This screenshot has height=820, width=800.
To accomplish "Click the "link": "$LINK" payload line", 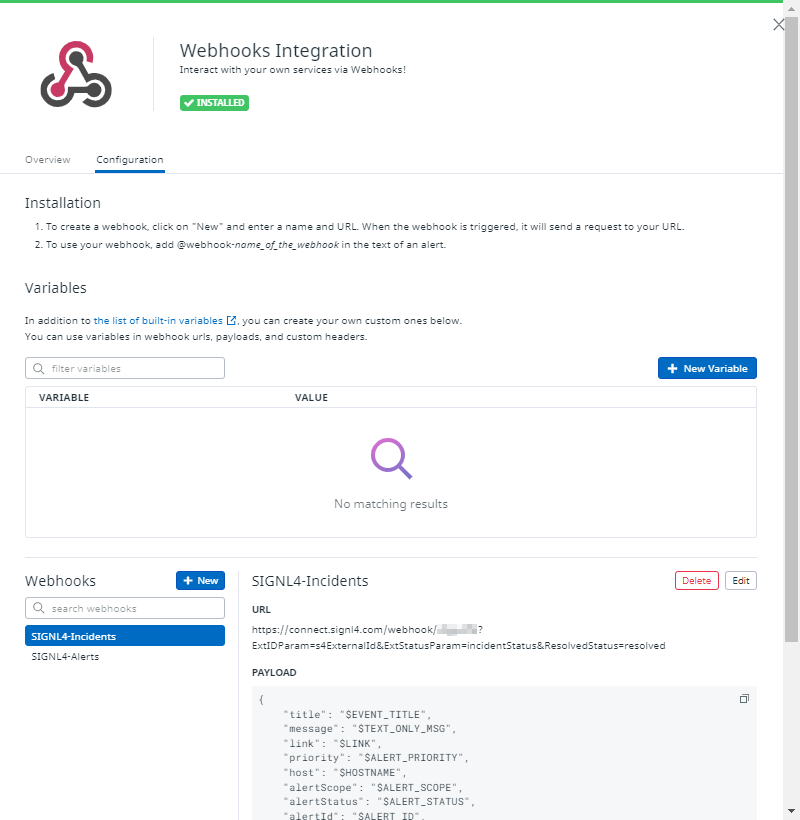I will pyautogui.click(x=332, y=744).
